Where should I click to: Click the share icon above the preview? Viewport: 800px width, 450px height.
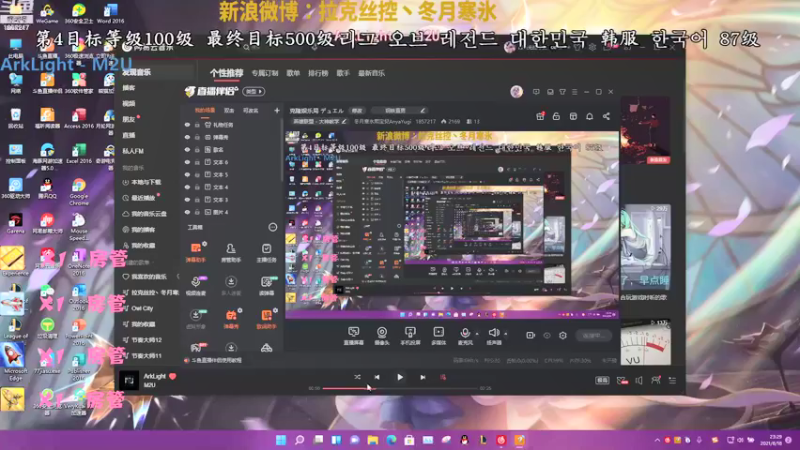[606, 116]
